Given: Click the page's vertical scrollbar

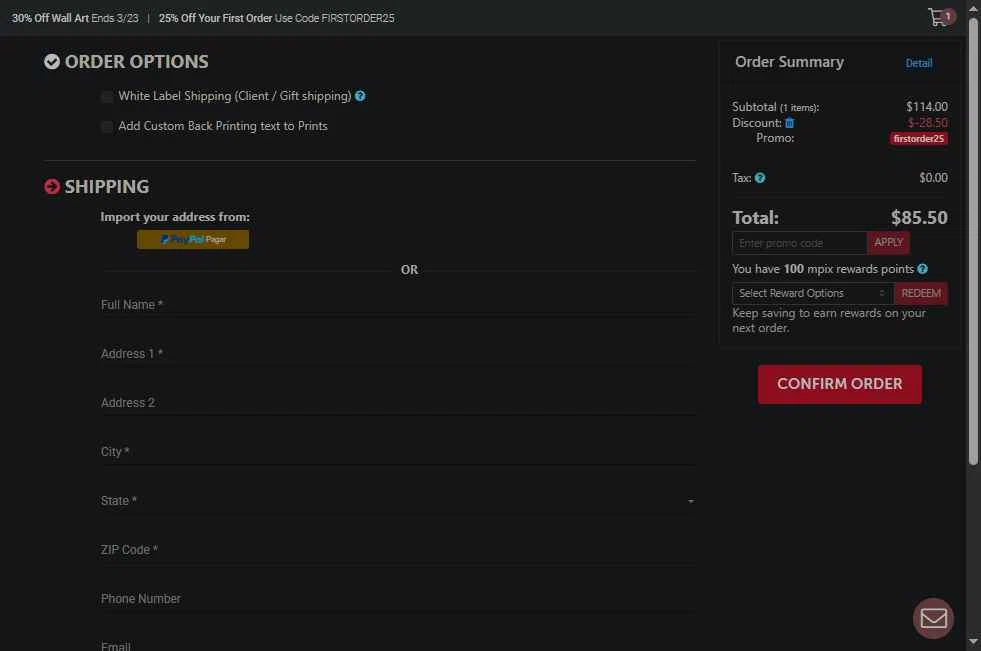Looking at the screenshot, I should click(974, 240).
